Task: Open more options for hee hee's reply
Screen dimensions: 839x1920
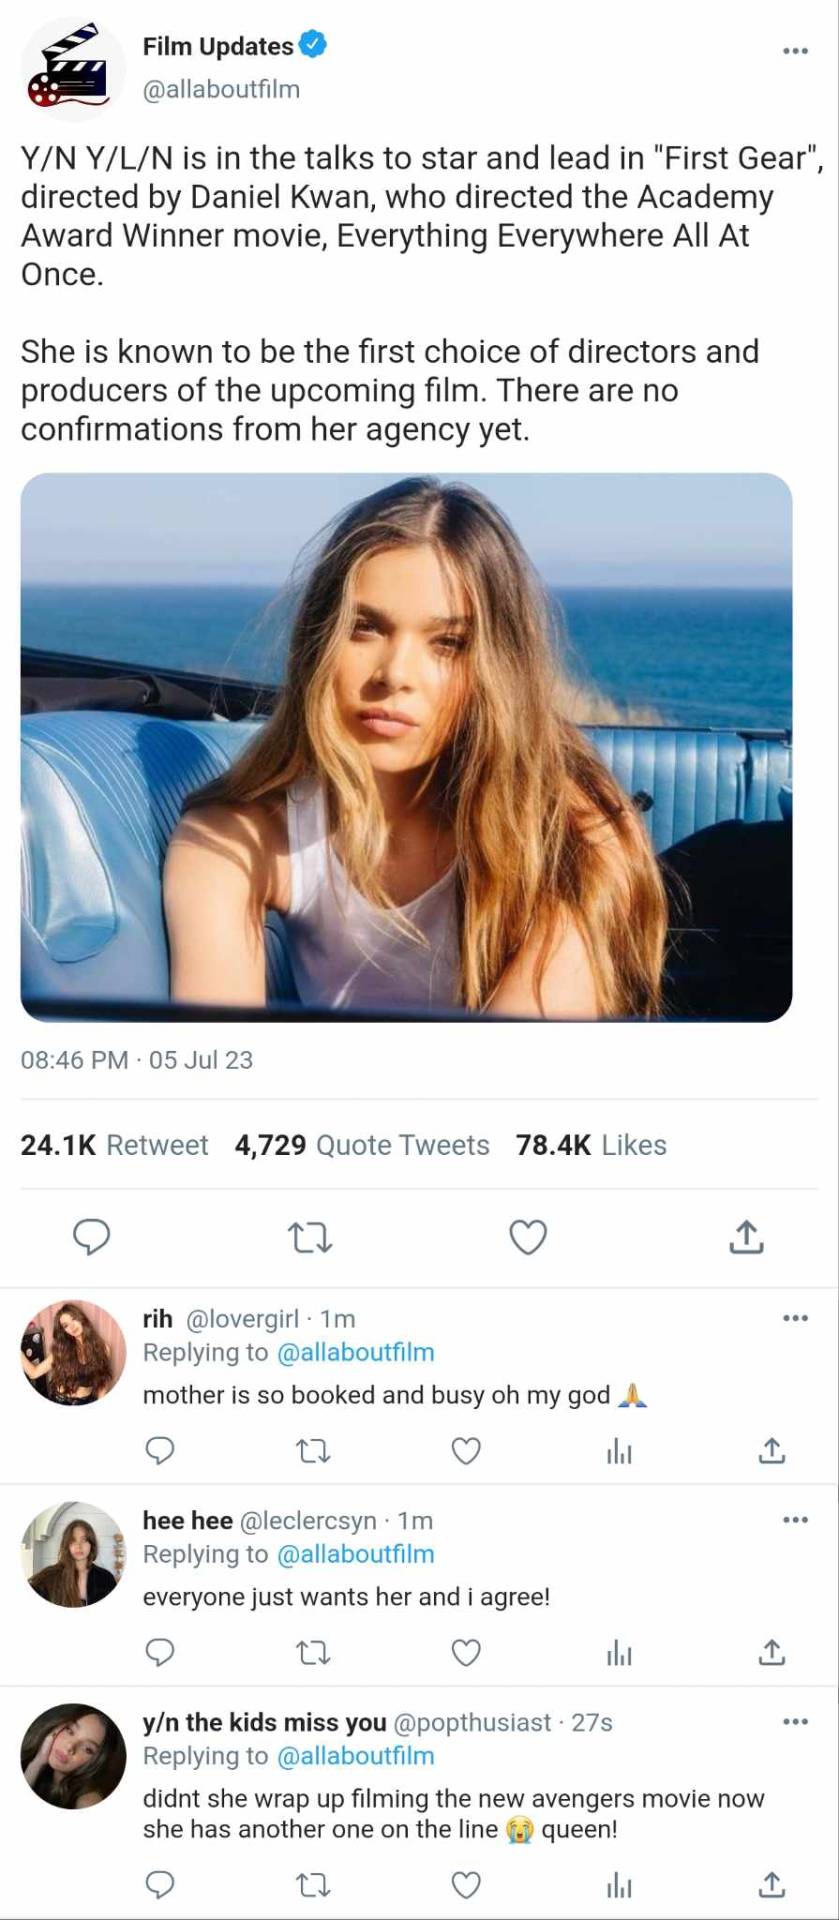Action: (x=795, y=1520)
